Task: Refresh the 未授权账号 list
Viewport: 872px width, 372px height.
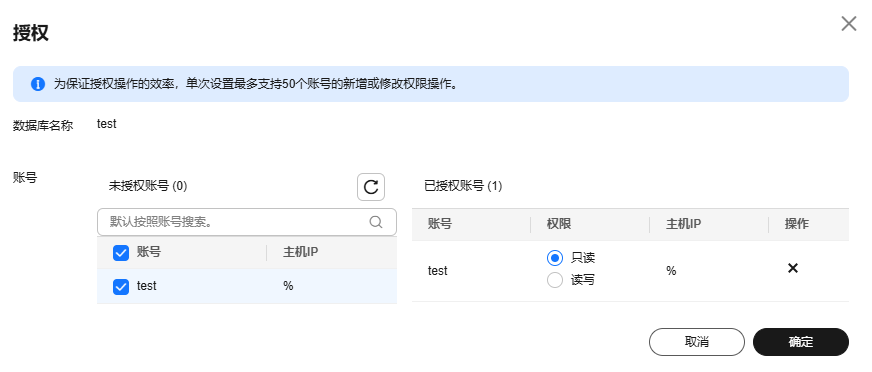Action: (371, 187)
